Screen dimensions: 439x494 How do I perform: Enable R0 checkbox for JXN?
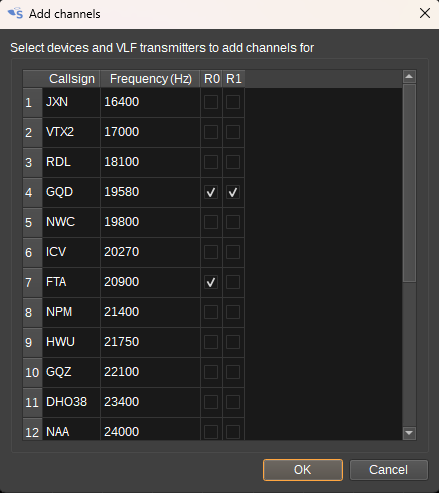pyautogui.click(x=211, y=102)
